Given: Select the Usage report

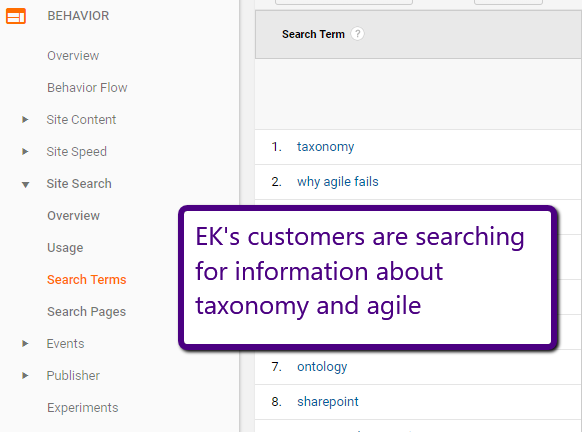Looking at the screenshot, I should click(65, 248).
